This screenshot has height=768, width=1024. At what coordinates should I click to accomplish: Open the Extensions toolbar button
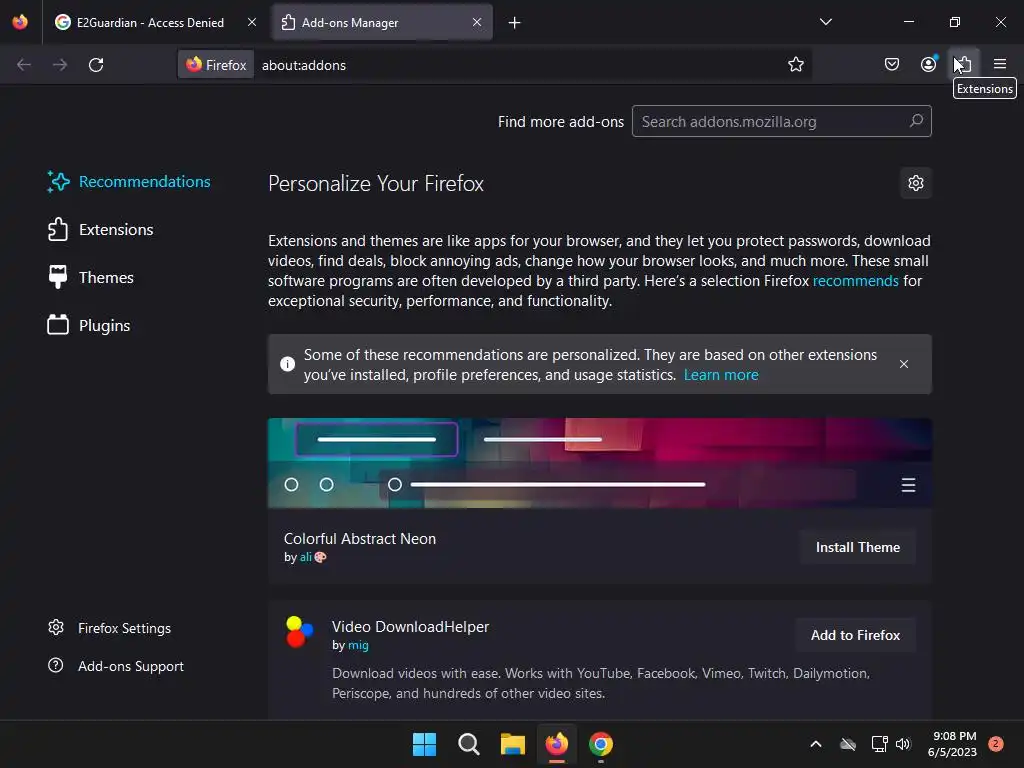(x=964, y=65)
